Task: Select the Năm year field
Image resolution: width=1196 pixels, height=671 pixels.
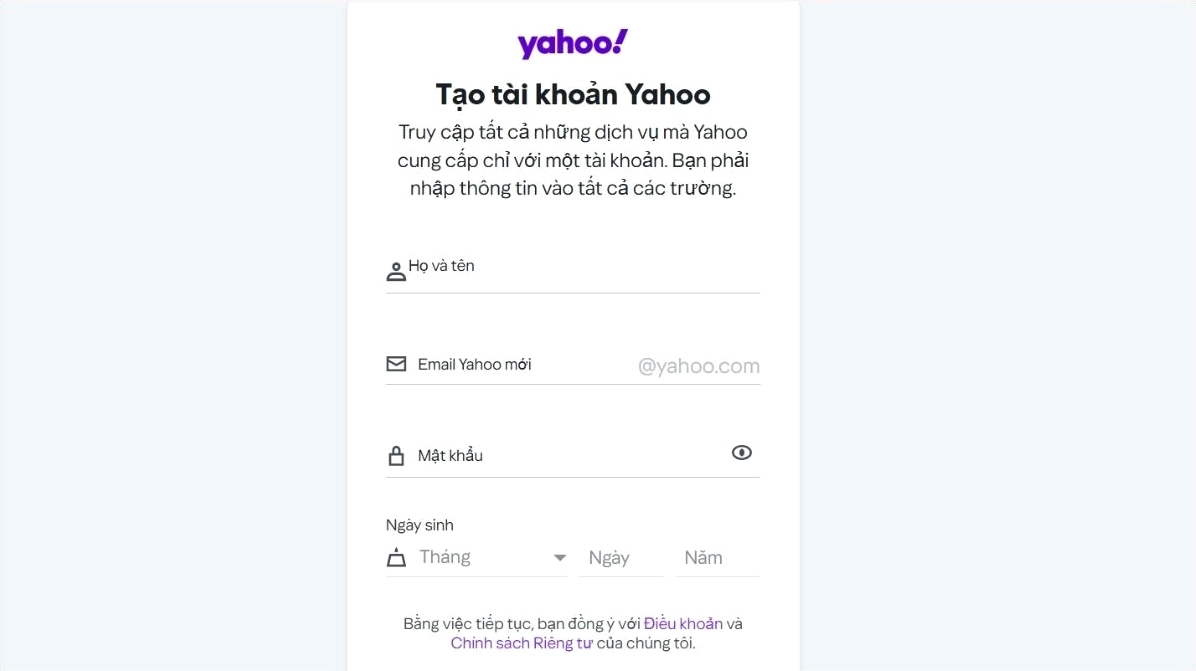Action: click(x=716, y=557)
